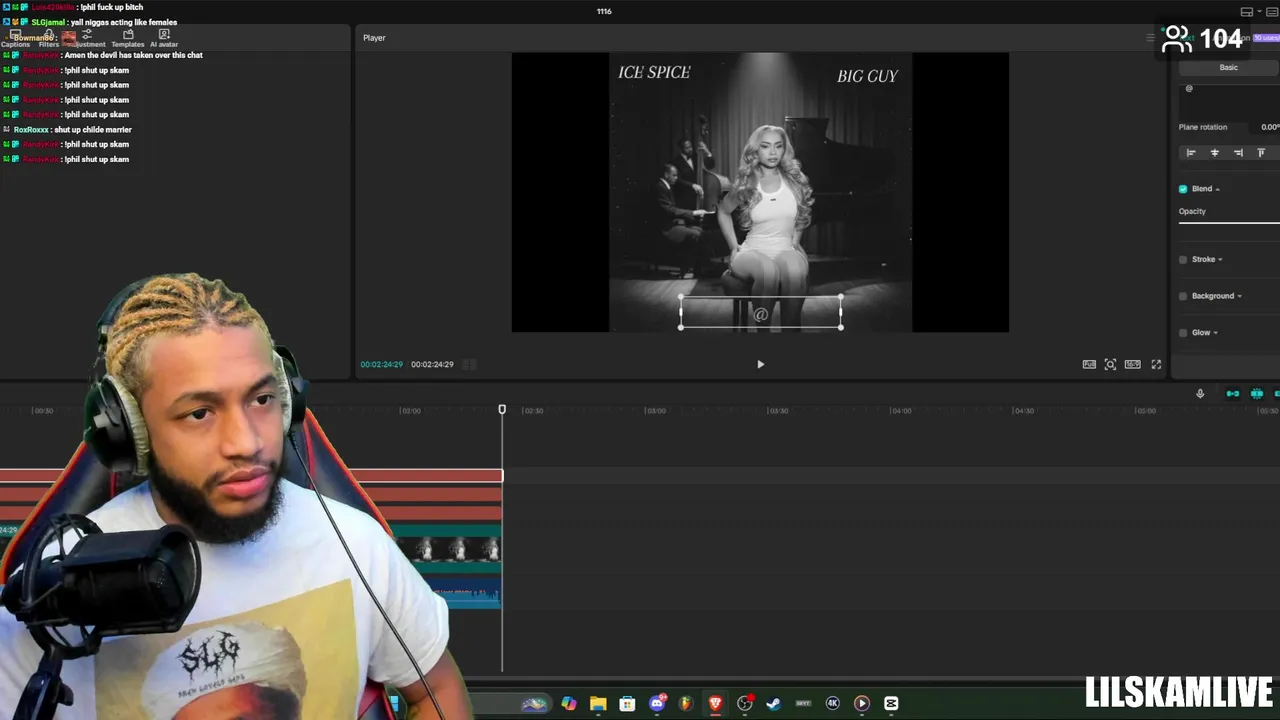This screenshot has width=1280, height=720.
Task: Disable the Blend checkbox
Action: click(1183, 189)
